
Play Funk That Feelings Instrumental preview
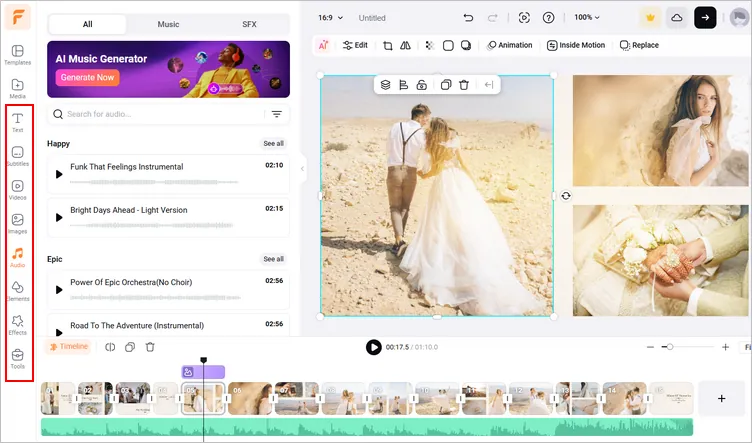coord(59,174)
